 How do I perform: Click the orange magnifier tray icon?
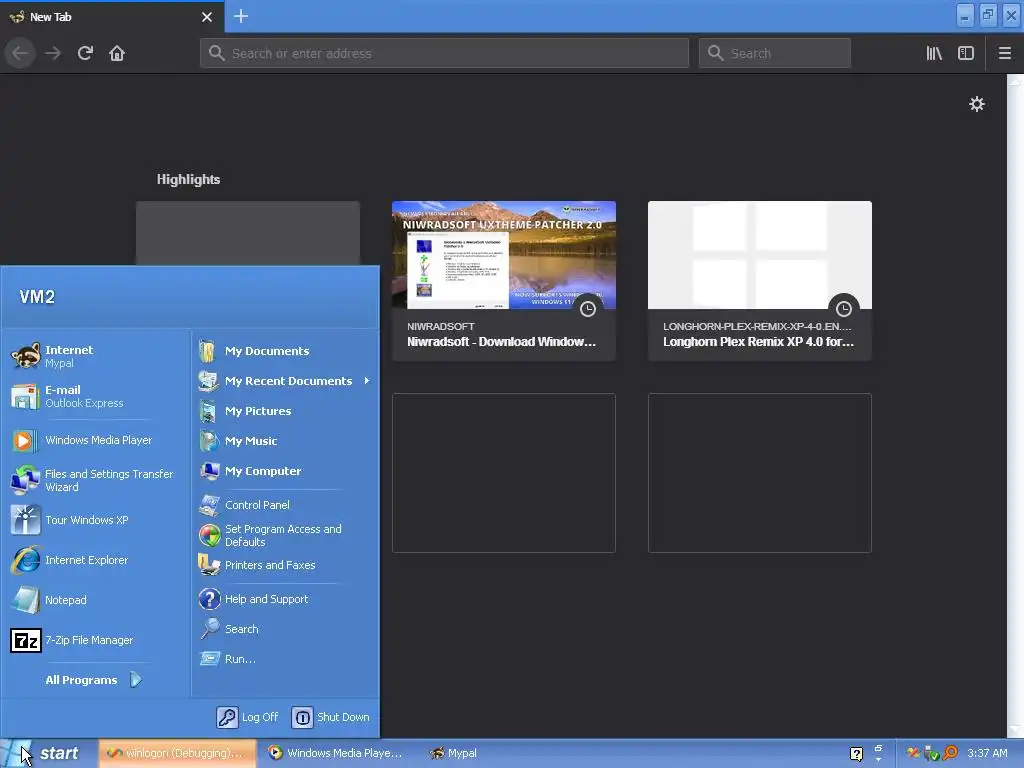tap(950, 753)
